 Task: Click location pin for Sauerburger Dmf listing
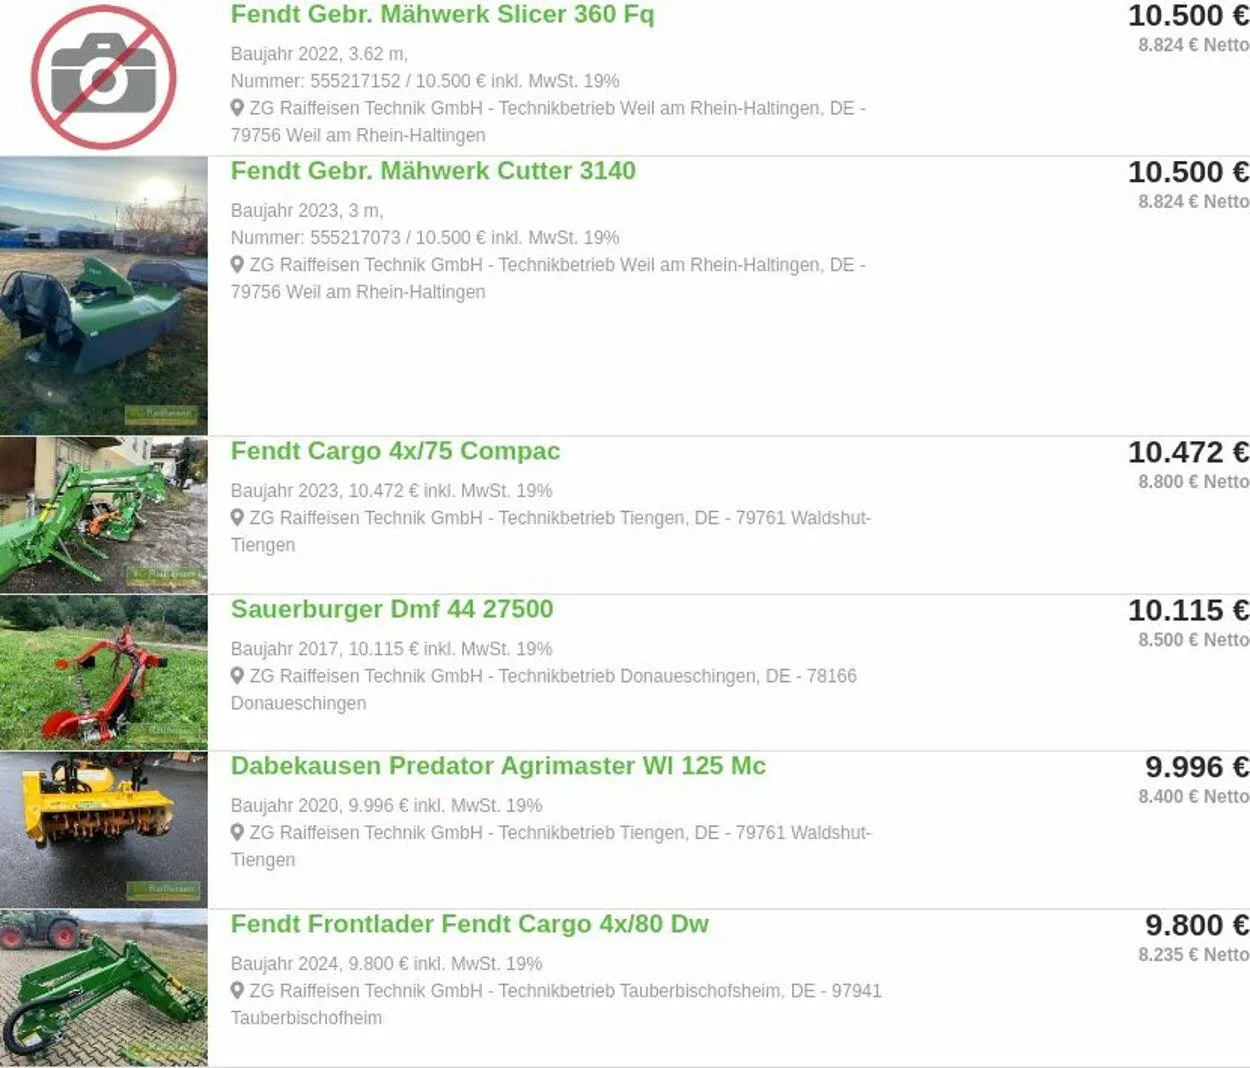(x=237, y=675)
